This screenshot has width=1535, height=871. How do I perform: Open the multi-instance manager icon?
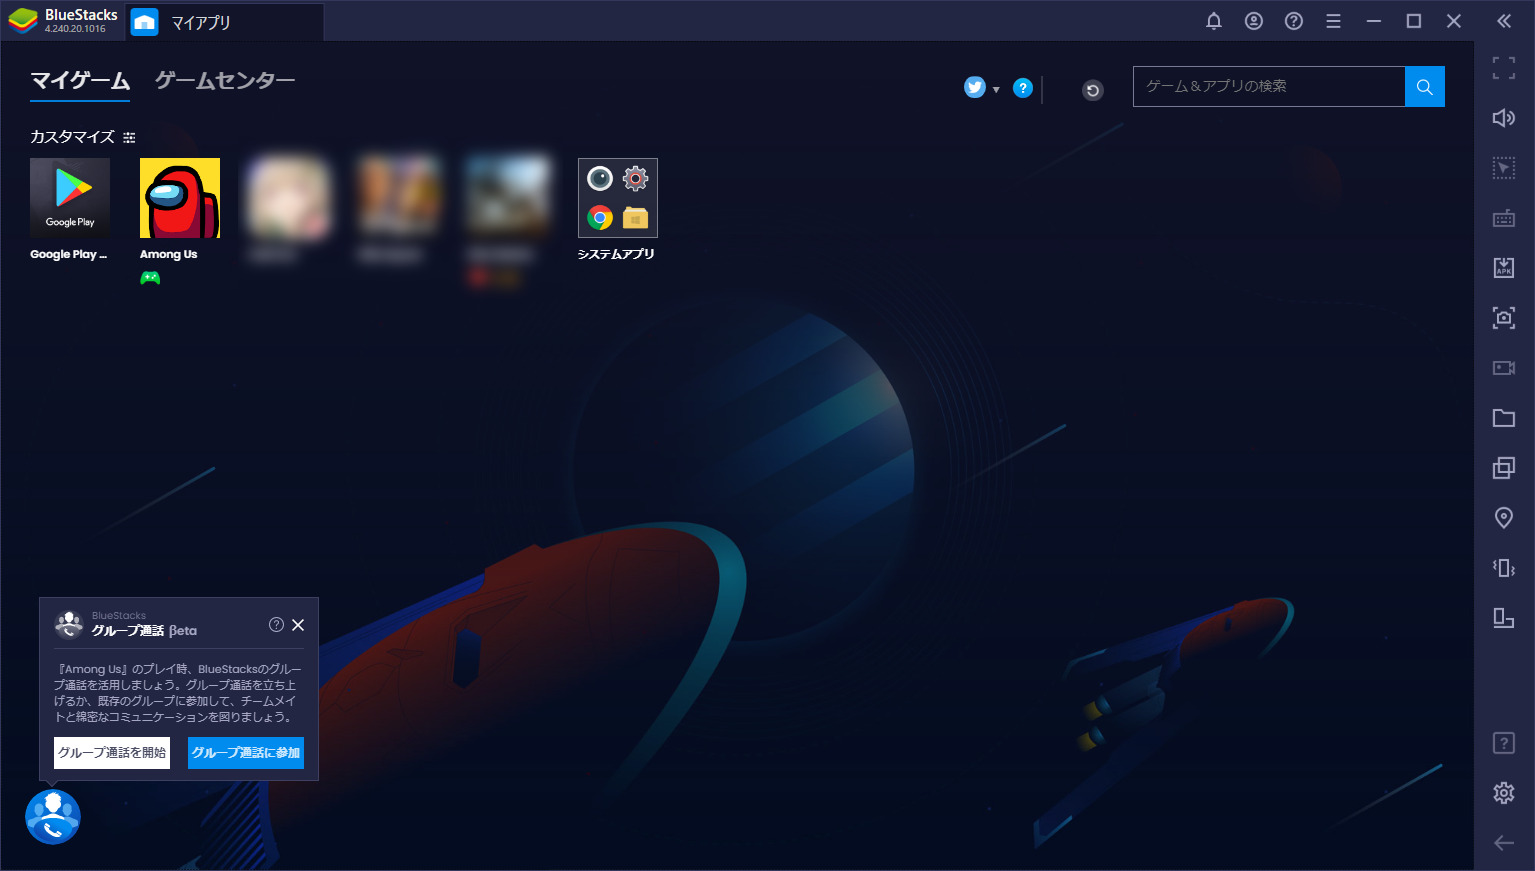click(1504, 468)
